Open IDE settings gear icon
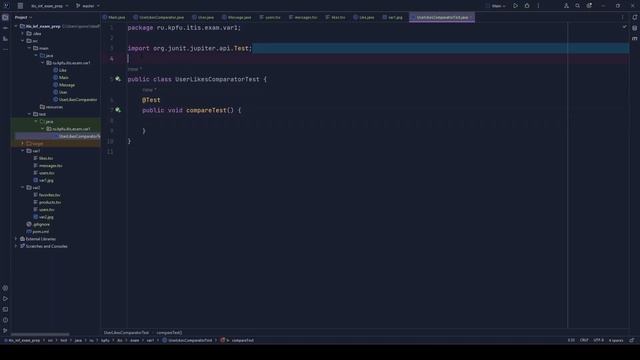 point(589,6)
